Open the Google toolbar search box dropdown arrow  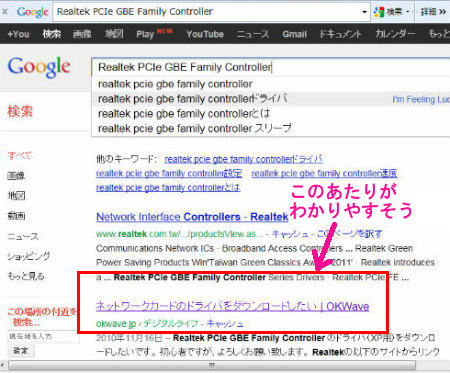(364, 12)
